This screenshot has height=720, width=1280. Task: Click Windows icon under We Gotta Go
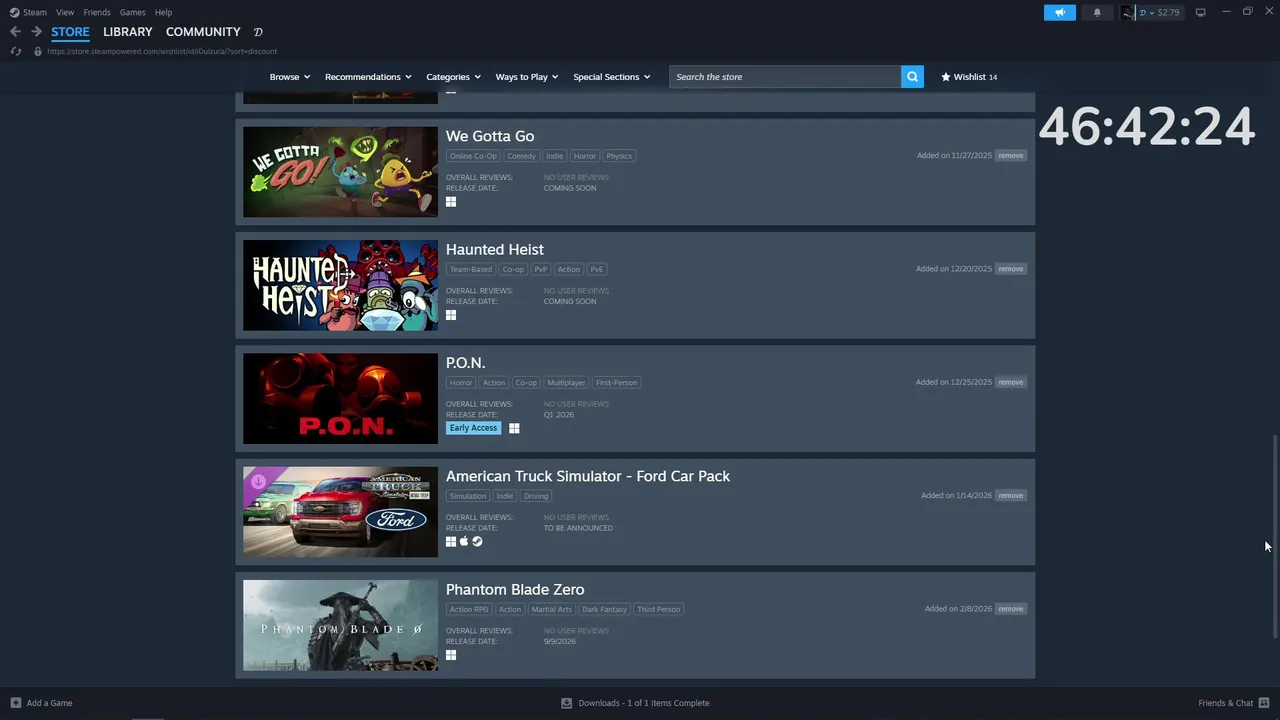[451, 202]
